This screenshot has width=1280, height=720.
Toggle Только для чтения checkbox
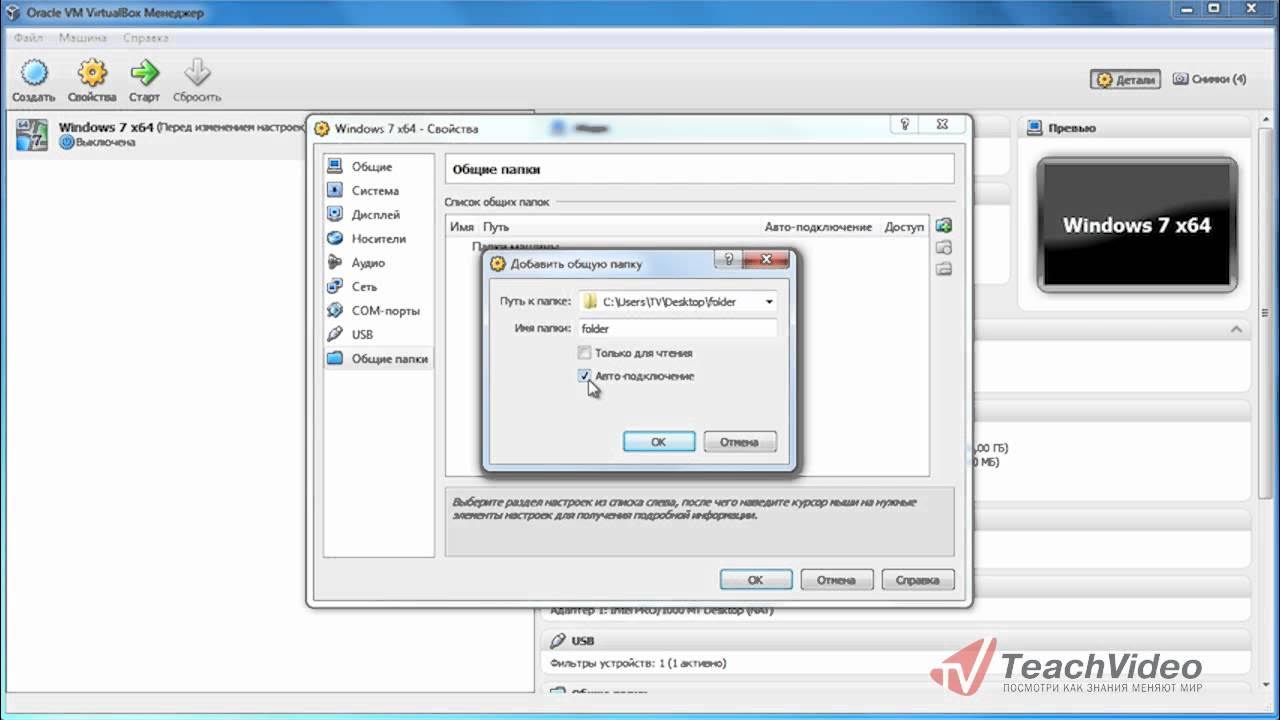pos(584,353)
